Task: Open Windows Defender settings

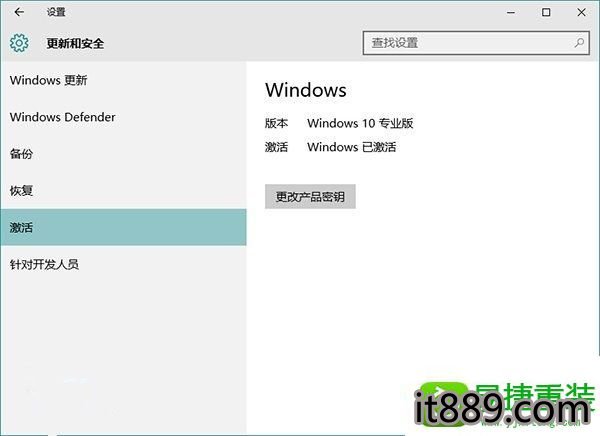Action: tap(123, 117)
